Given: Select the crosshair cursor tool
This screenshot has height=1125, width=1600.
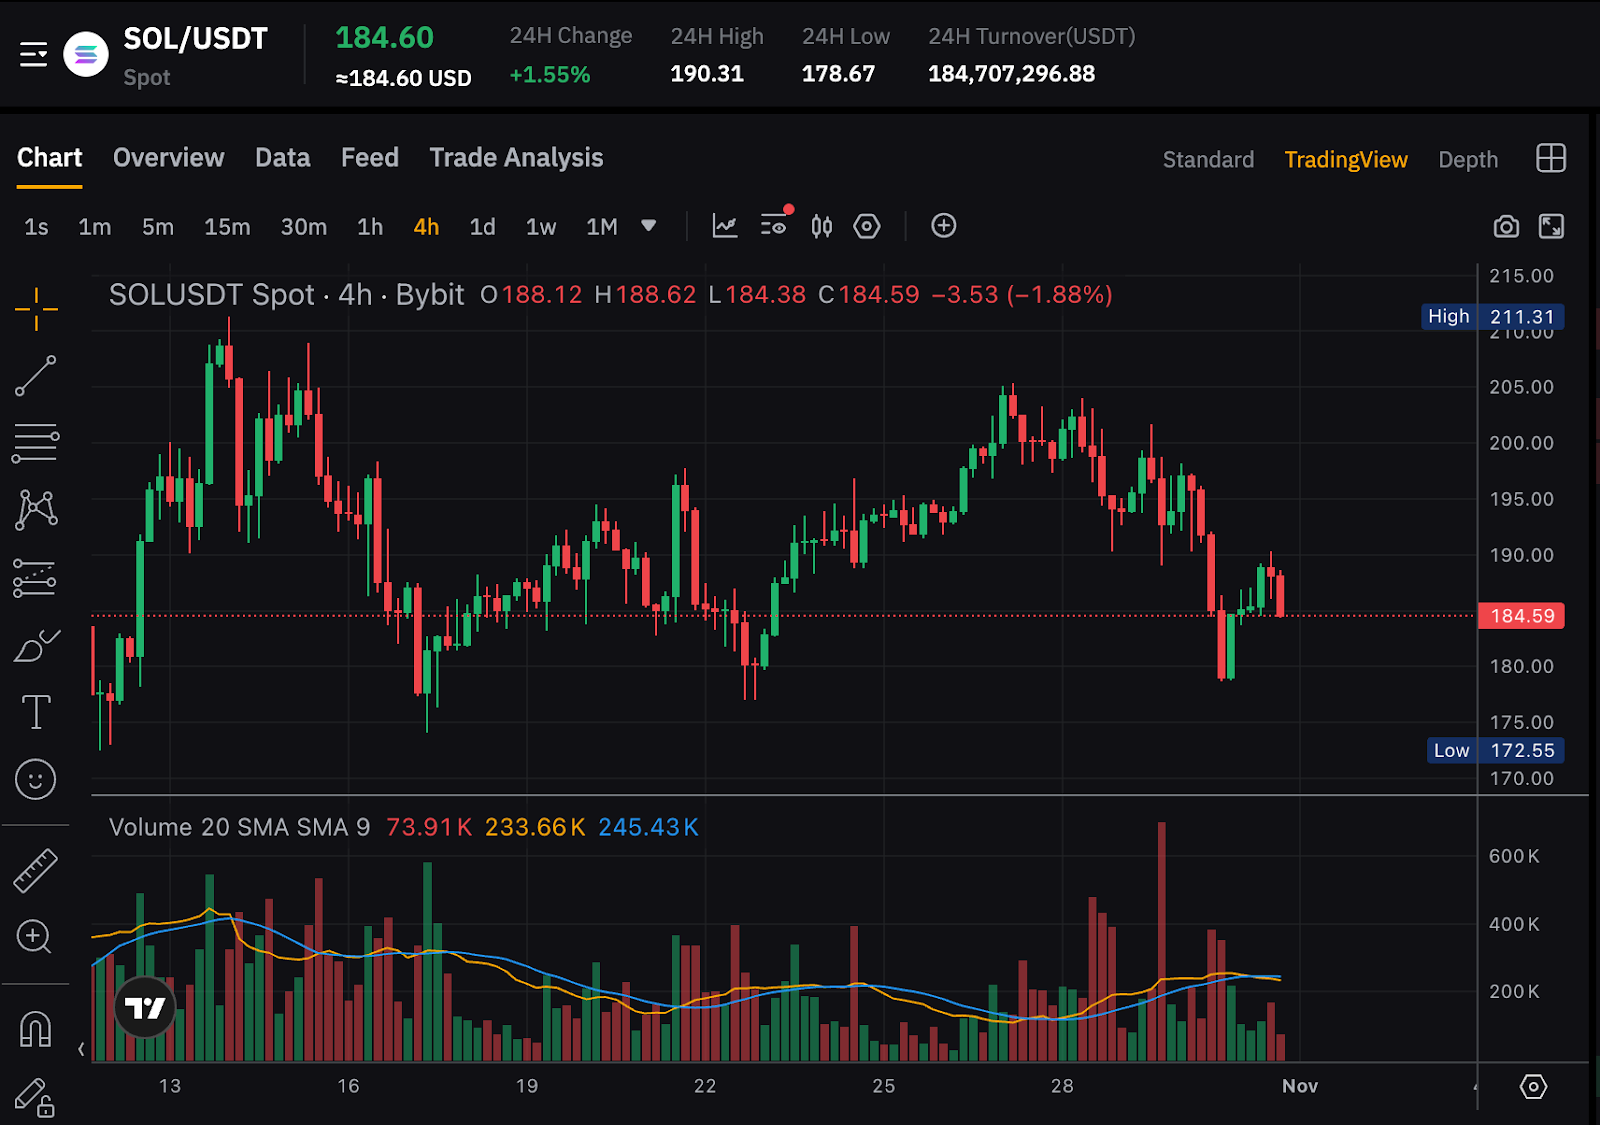Looking at the screenshot, I should point(36,309).
